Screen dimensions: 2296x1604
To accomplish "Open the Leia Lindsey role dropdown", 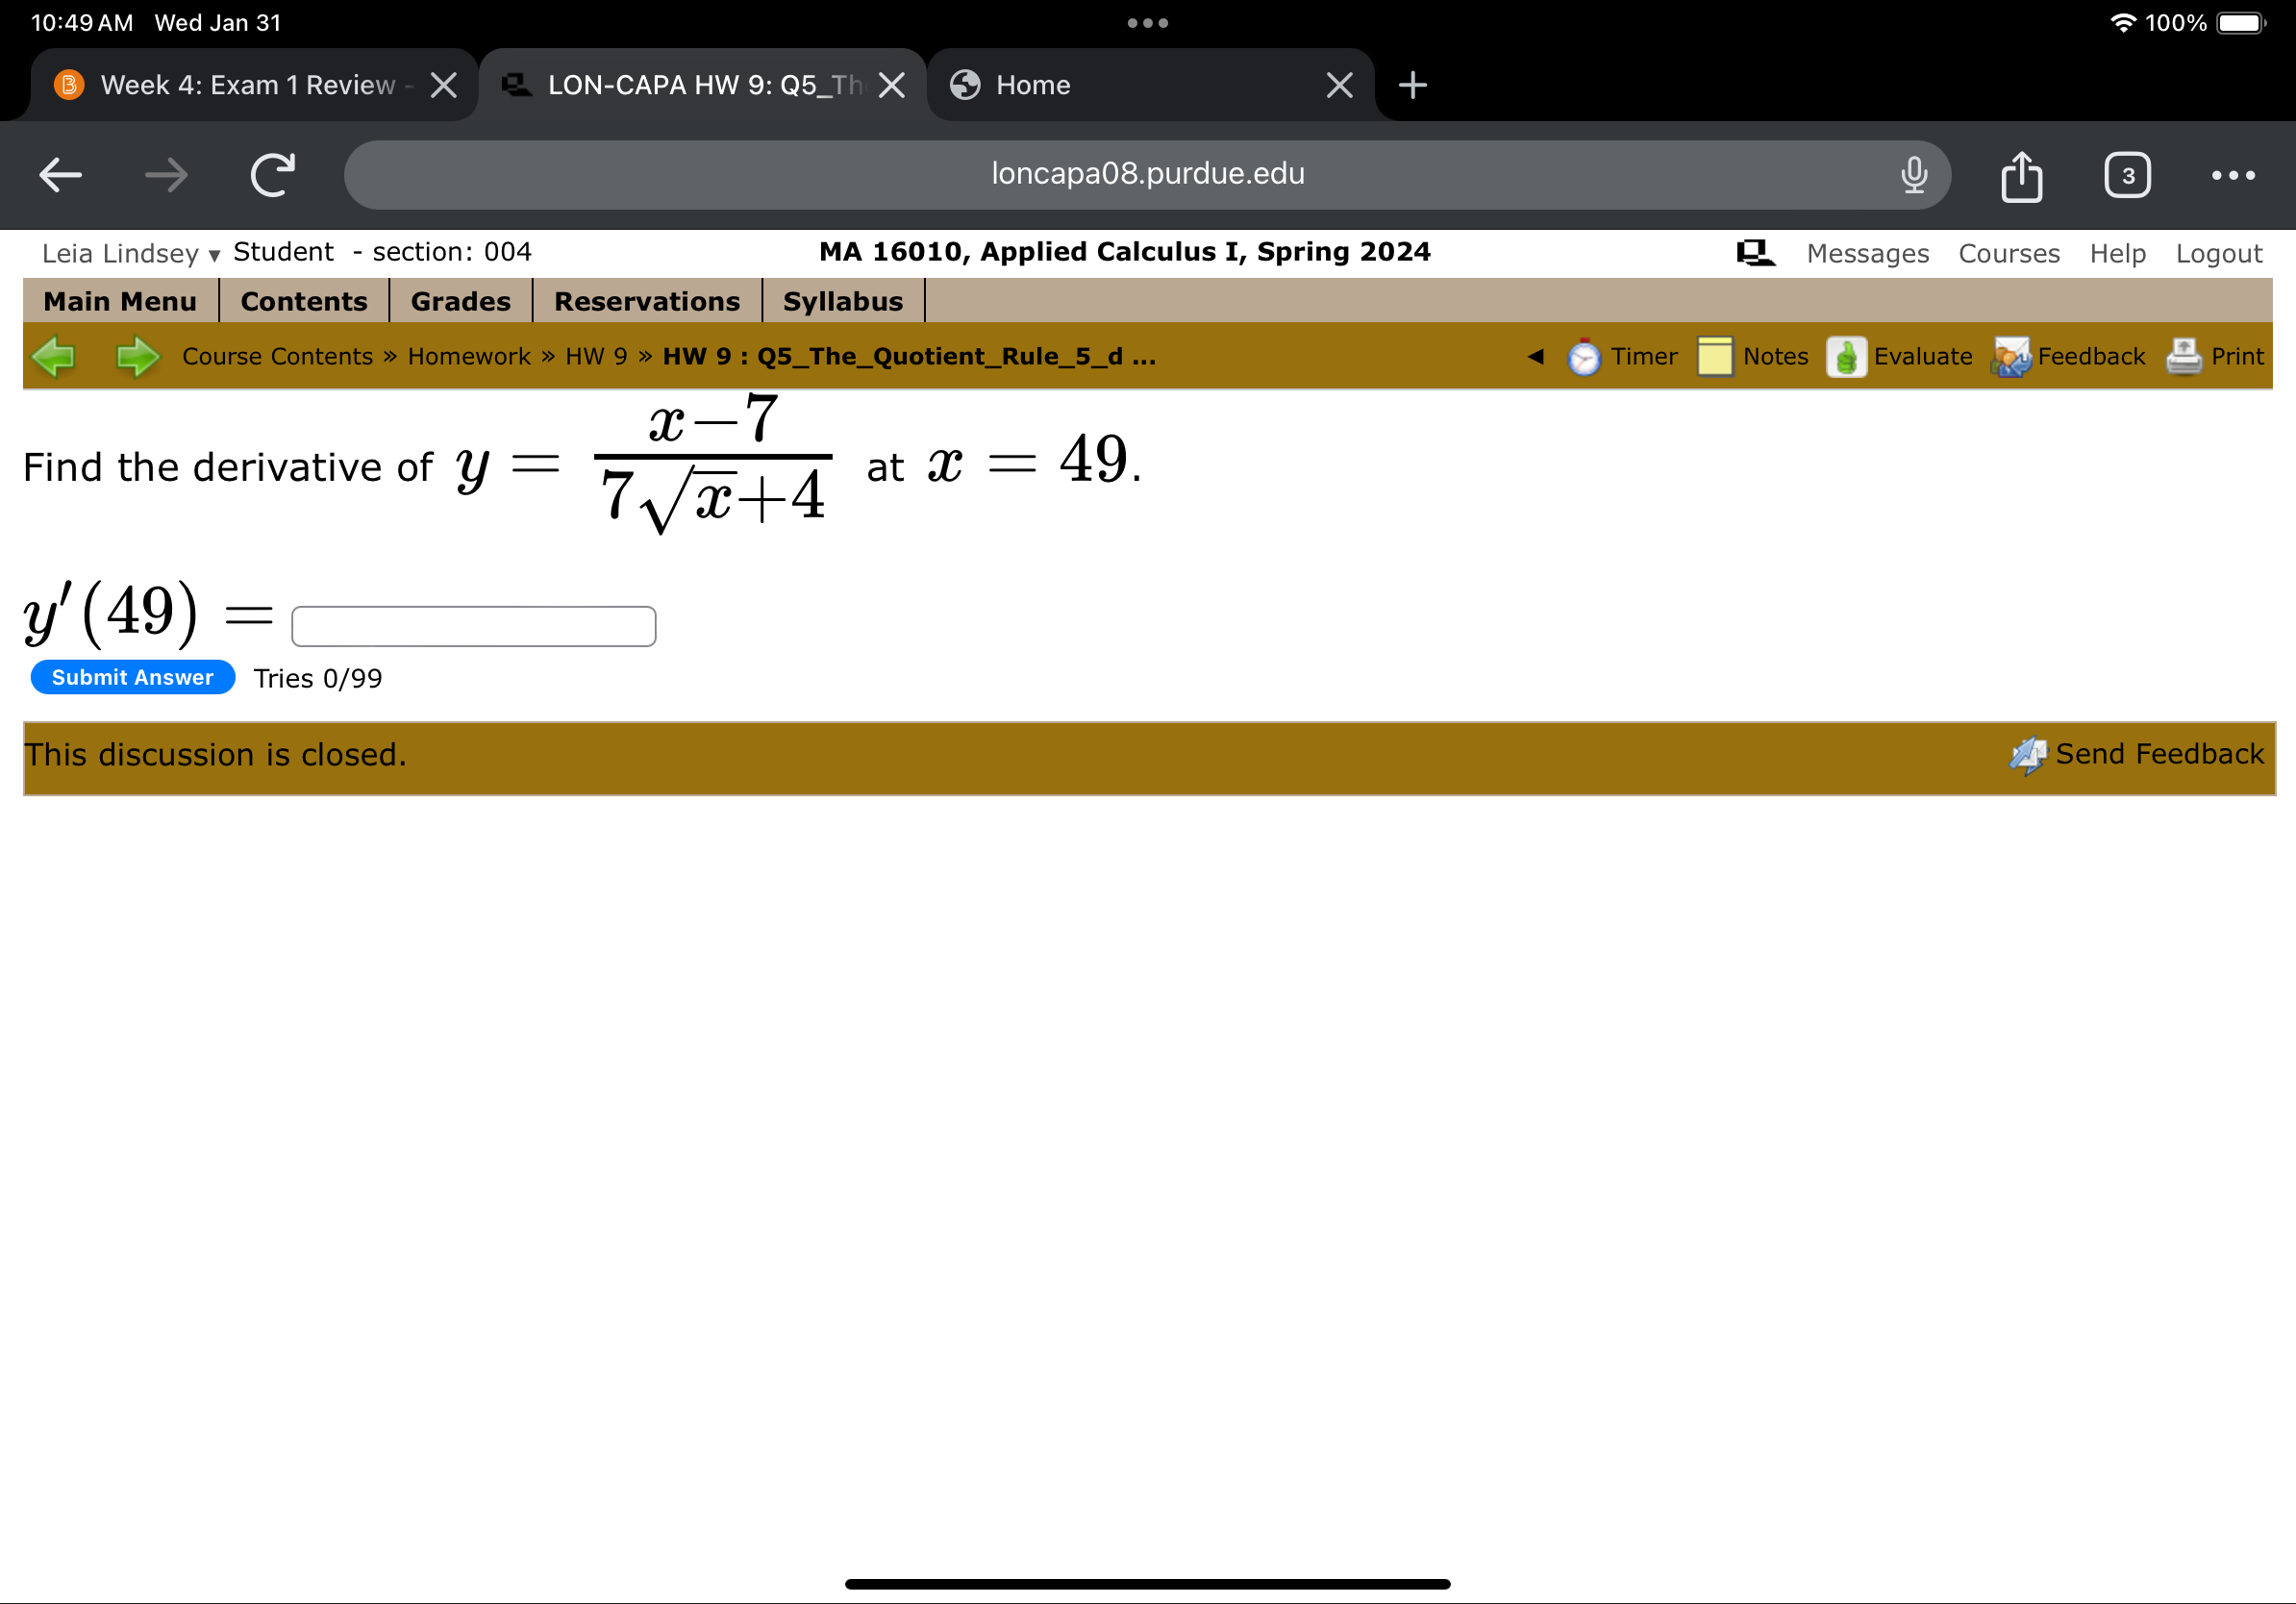I will pos(213,255).
